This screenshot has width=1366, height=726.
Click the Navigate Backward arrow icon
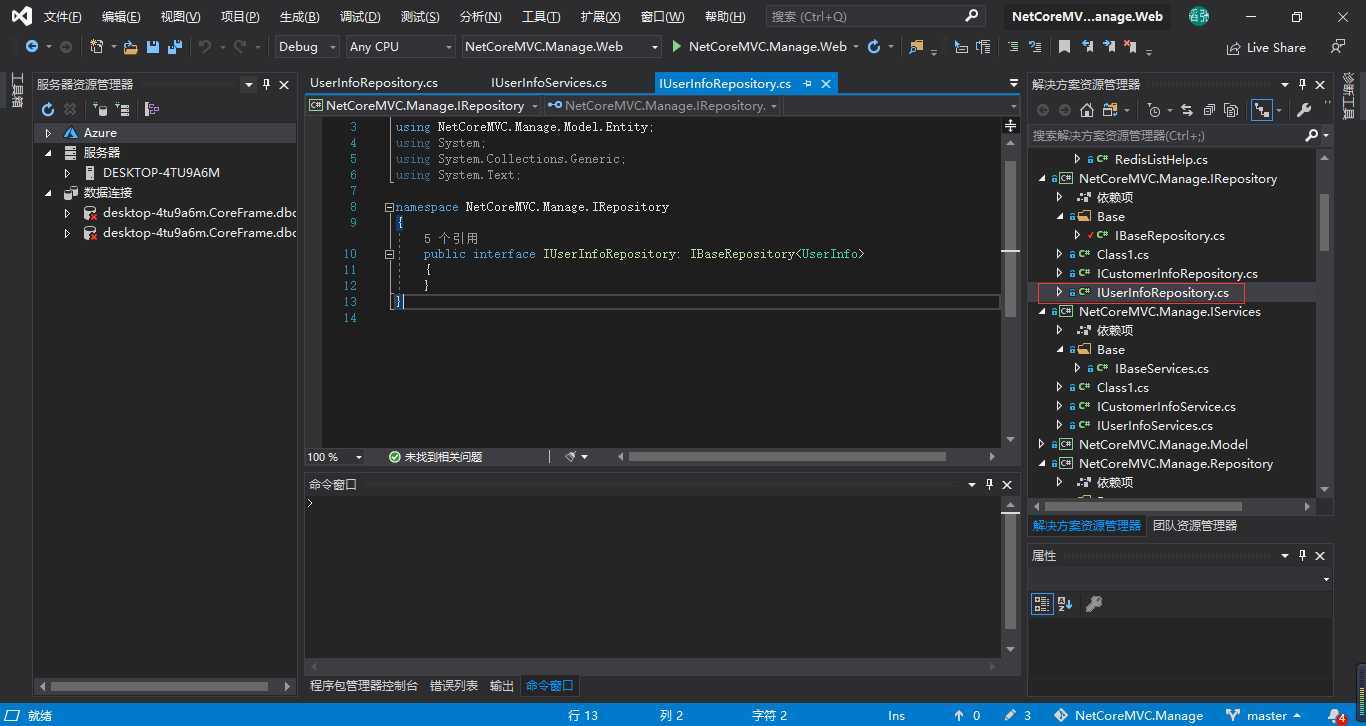point(32,47)
